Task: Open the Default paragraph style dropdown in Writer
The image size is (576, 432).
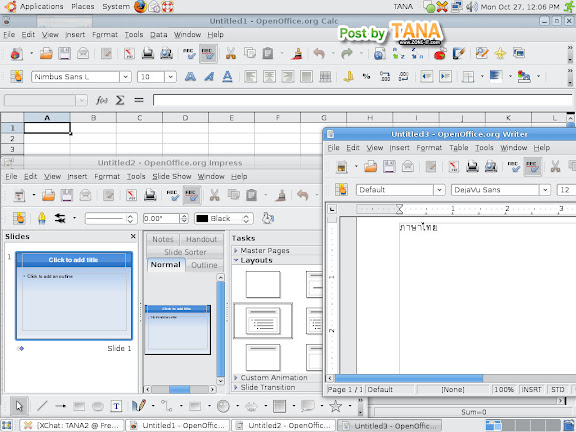Action: [x=439, y=190]
